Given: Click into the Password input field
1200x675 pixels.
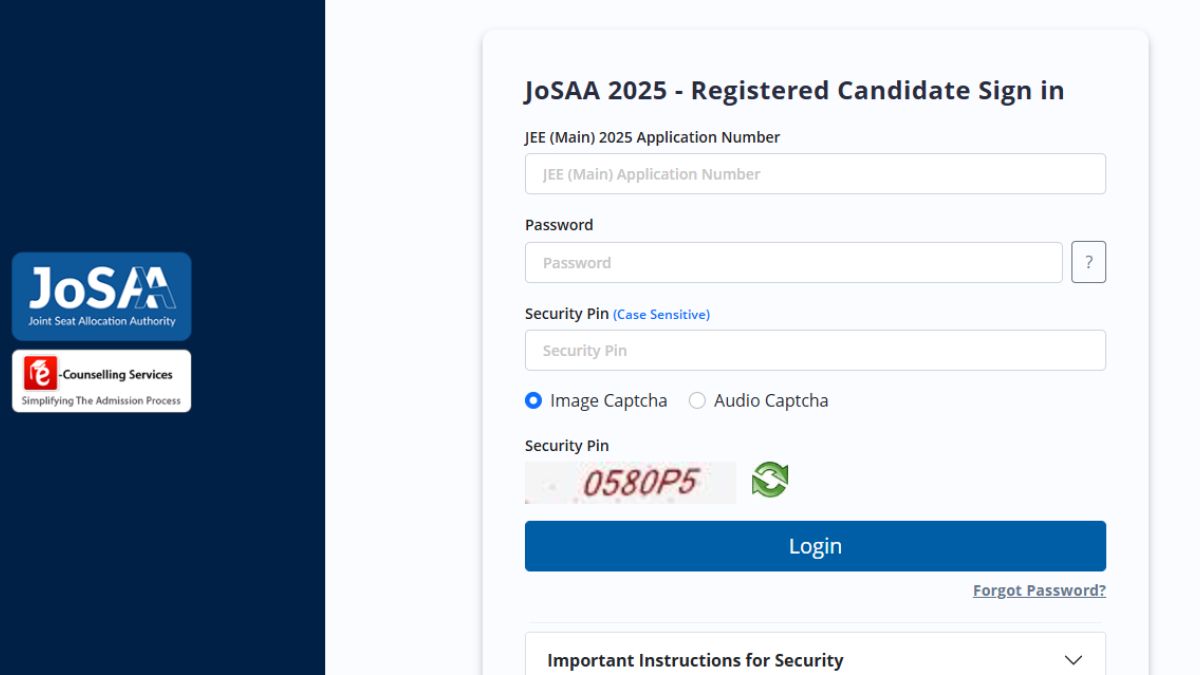Looking at the screenshot, I should 793,263.
